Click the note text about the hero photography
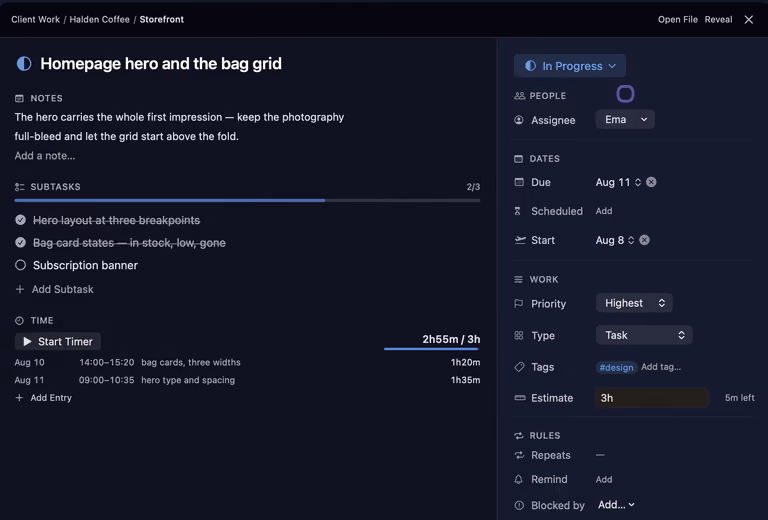Viewport: 768px width, 520px height. click(179, 127)
